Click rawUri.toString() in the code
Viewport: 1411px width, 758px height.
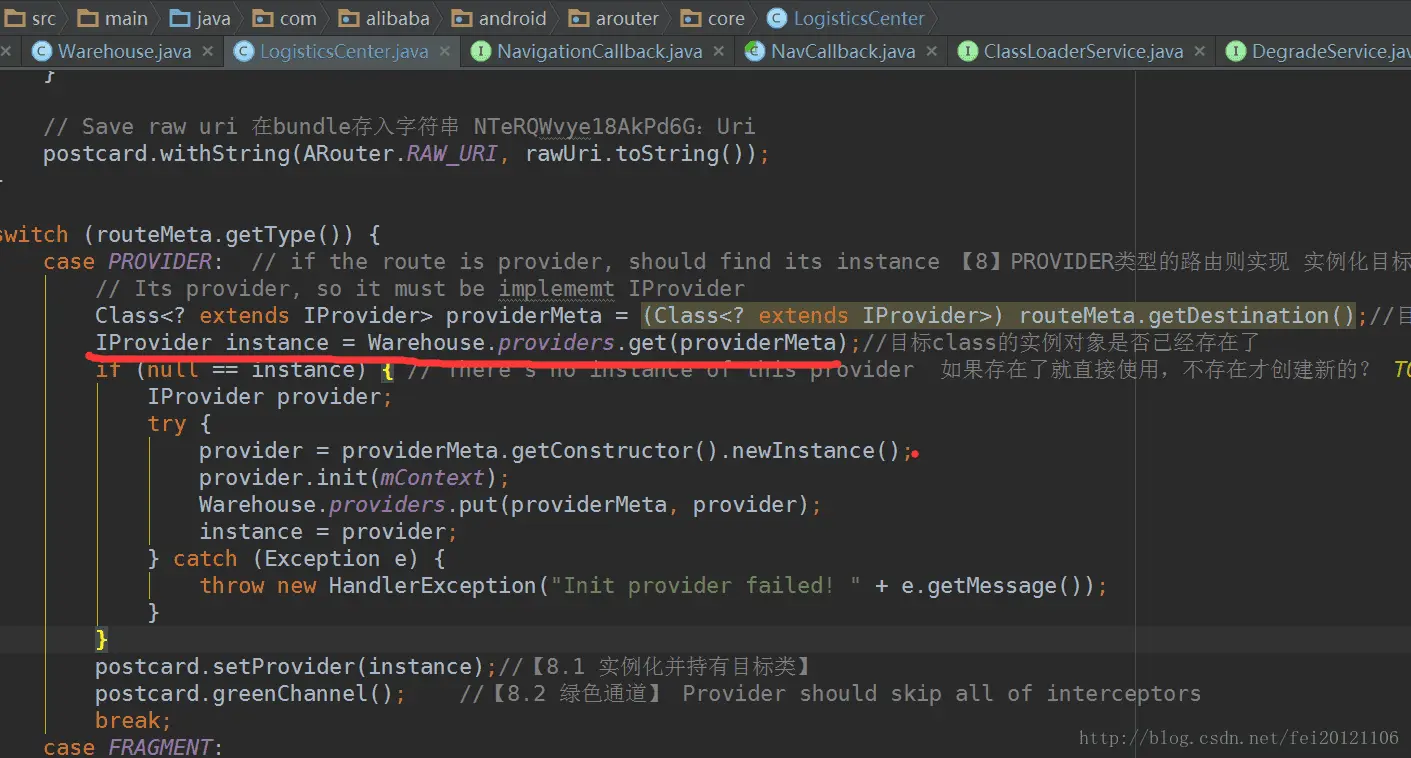[636, 154]
